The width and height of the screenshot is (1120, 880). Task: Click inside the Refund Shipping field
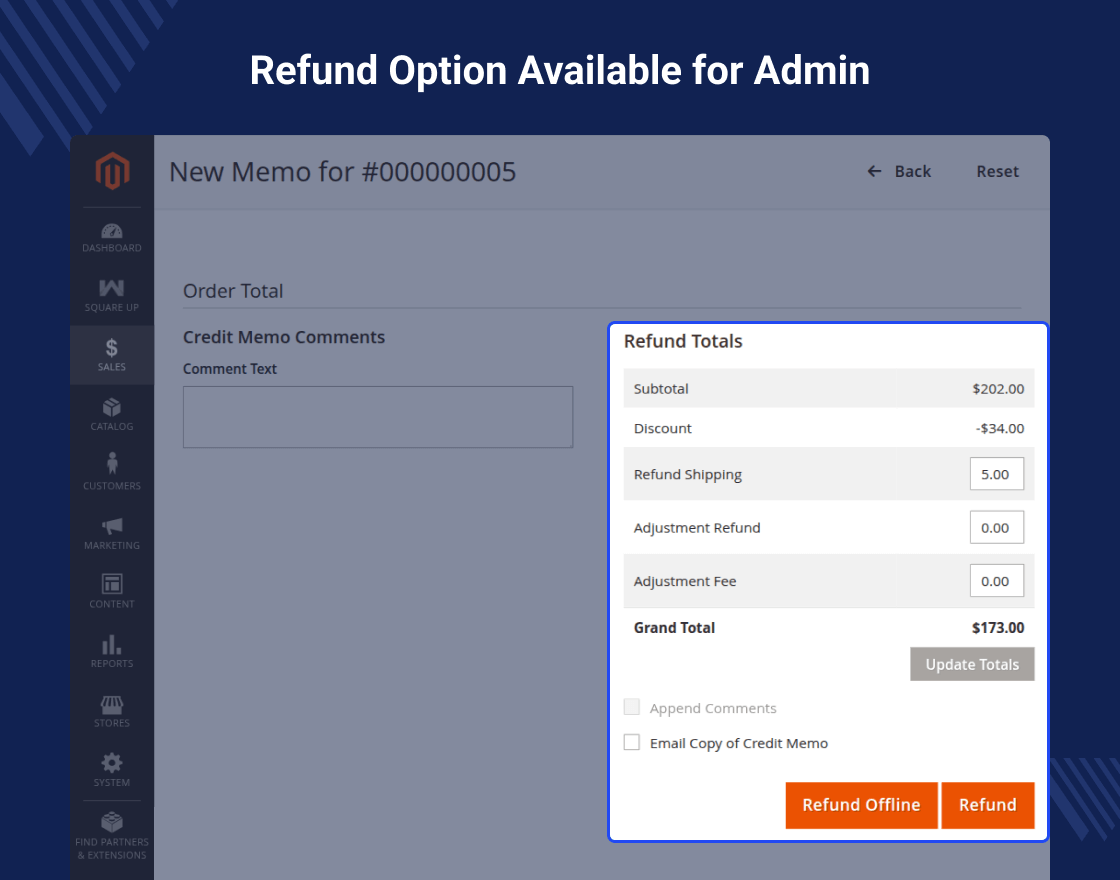point(996,474)
